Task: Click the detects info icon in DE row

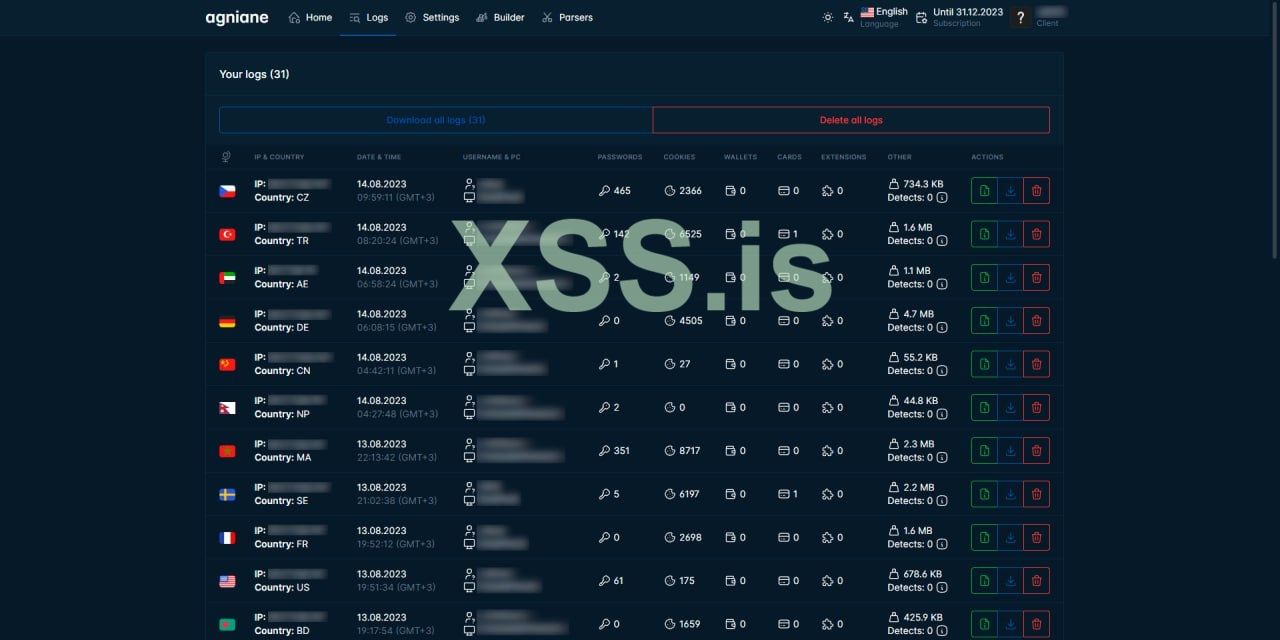Action: pos(942,328)
